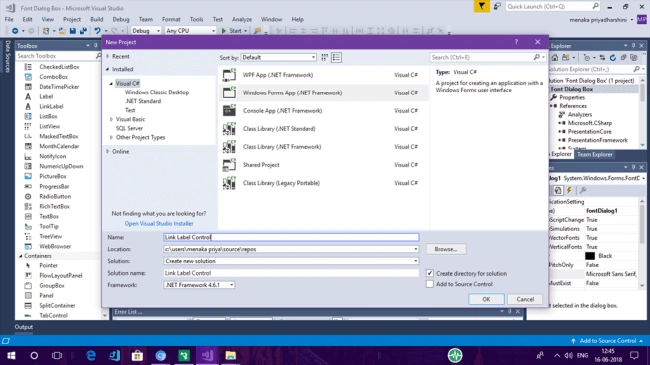
Task: Collapse the Visual C# tree node
Action: pyautogui.click(x=111, y=83)
